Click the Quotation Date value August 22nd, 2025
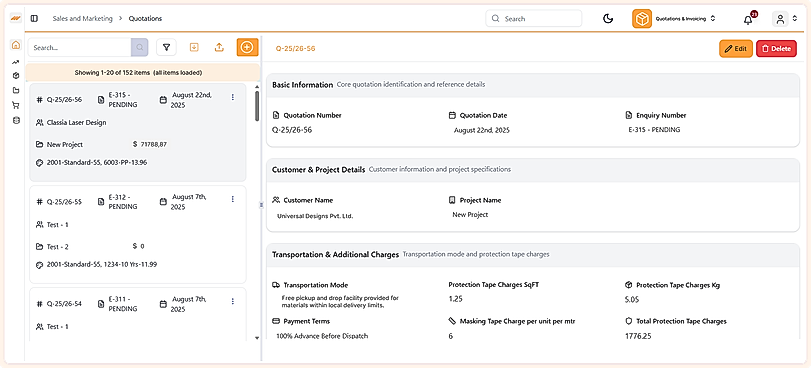Image resolution: width=811 pixels, height=368 pixels. tap(482, 130)
